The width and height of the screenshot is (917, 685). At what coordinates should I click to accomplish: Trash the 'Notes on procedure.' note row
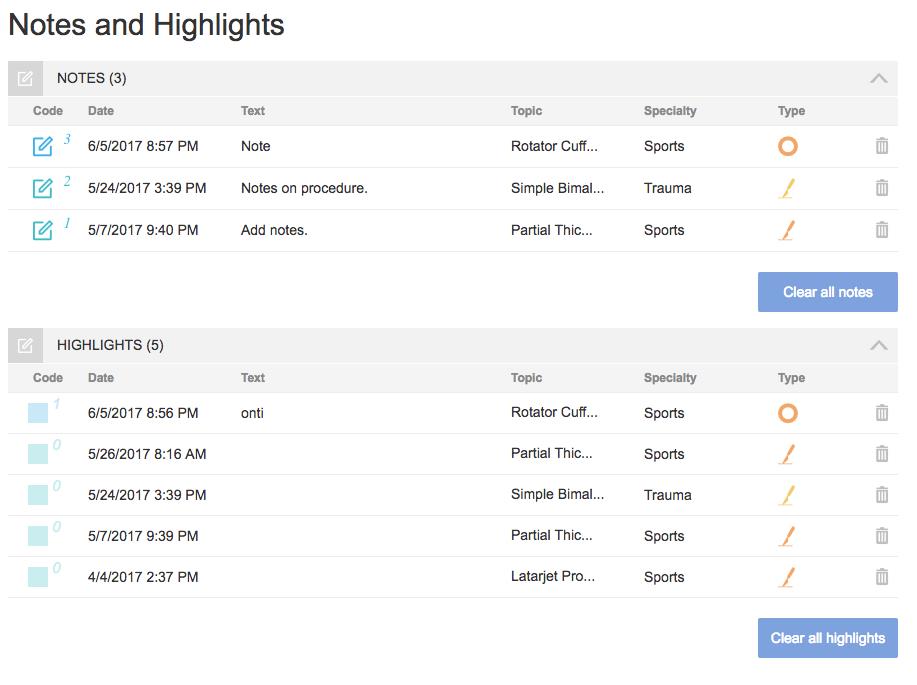[882, 188]
